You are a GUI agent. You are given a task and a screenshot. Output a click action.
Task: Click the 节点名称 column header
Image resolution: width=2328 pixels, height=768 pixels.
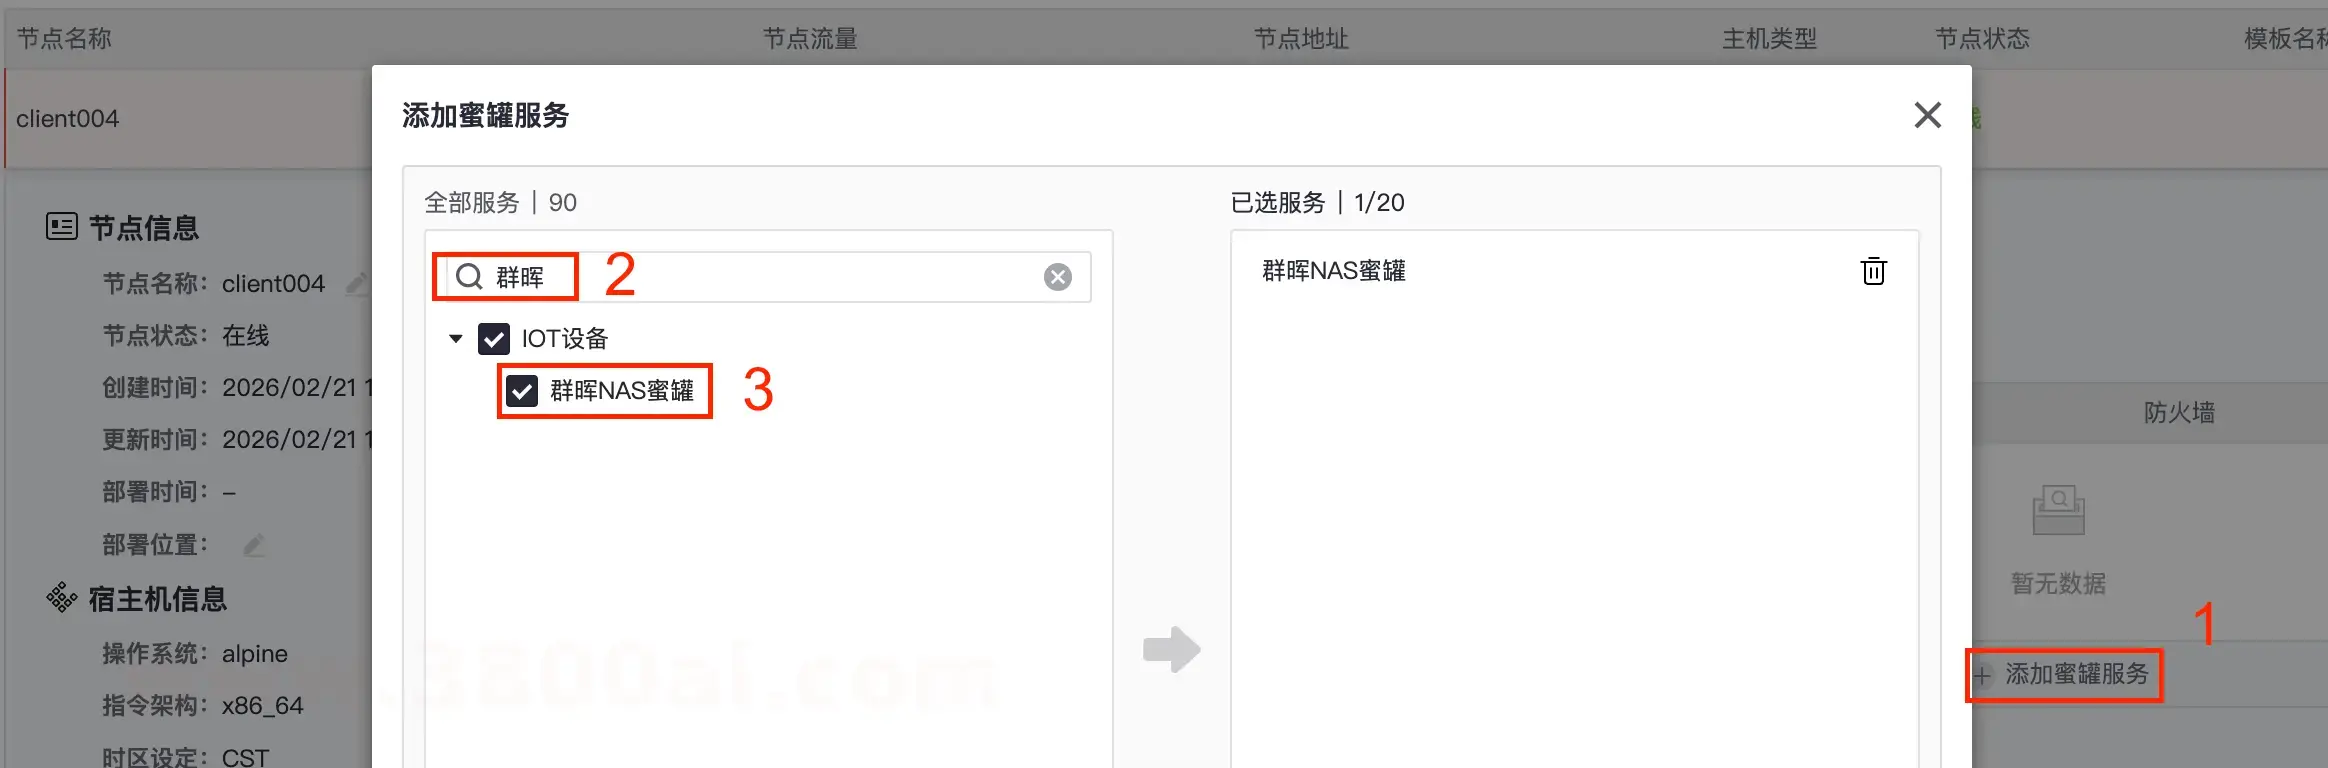tap(64, 39)
